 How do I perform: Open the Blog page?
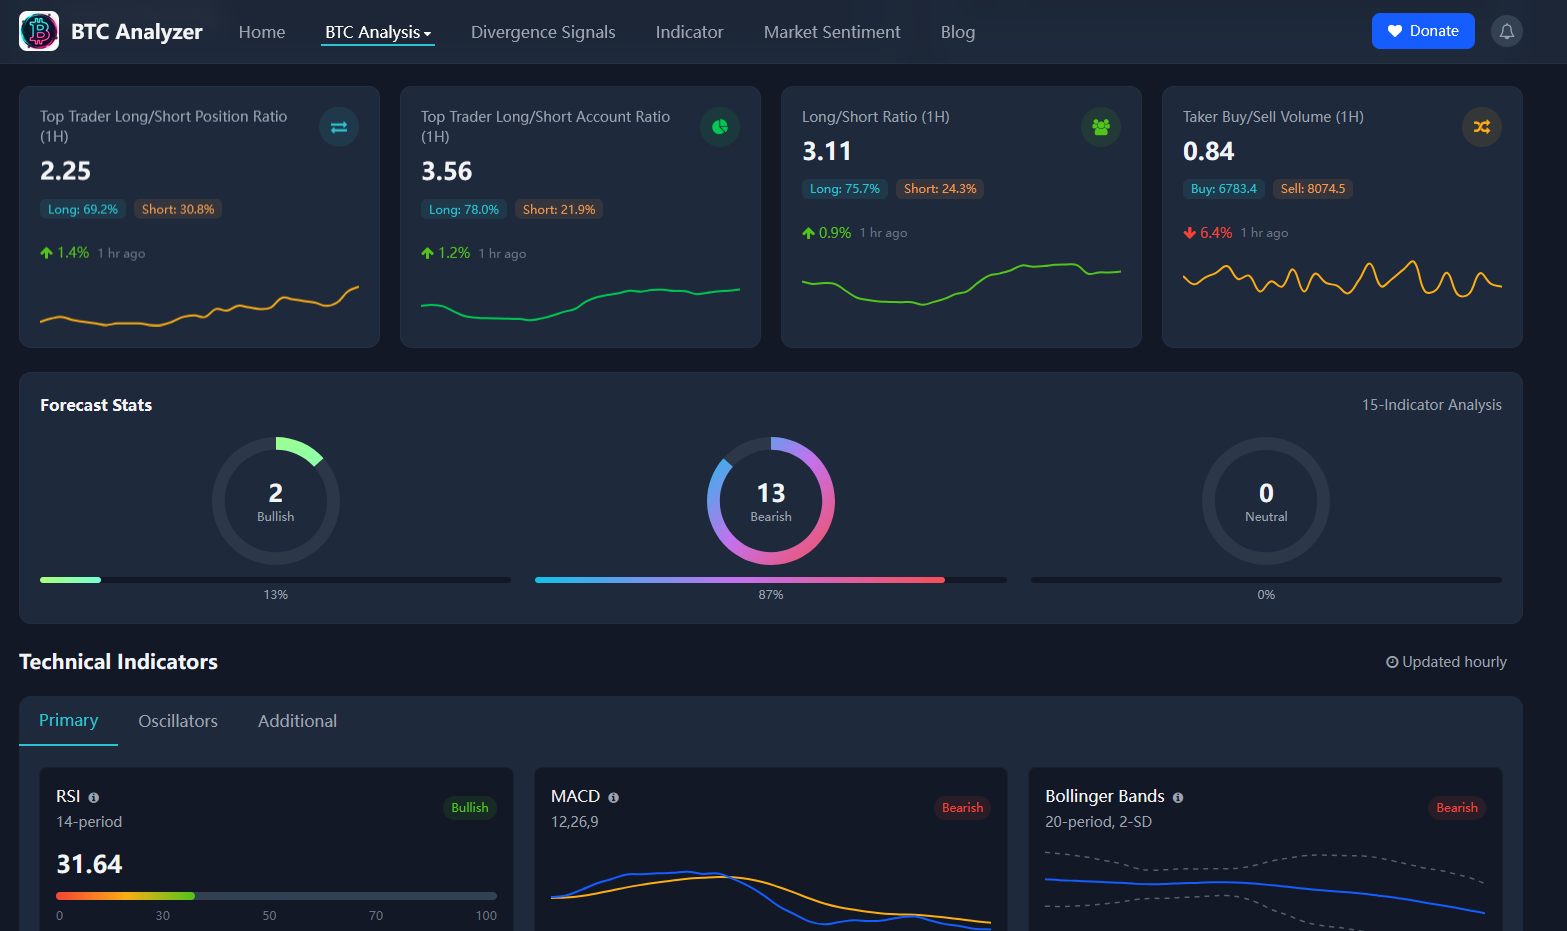tap(957, 31)
